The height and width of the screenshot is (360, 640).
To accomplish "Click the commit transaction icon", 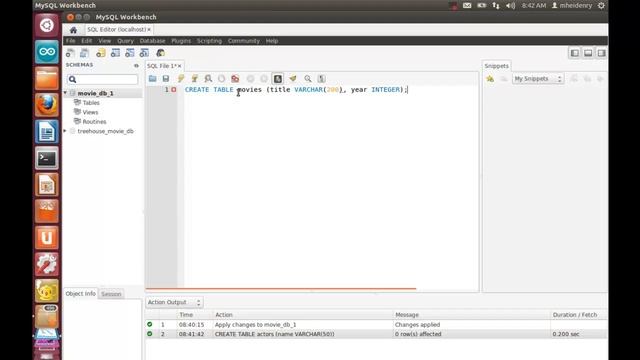I will click(x=250, y=78).
